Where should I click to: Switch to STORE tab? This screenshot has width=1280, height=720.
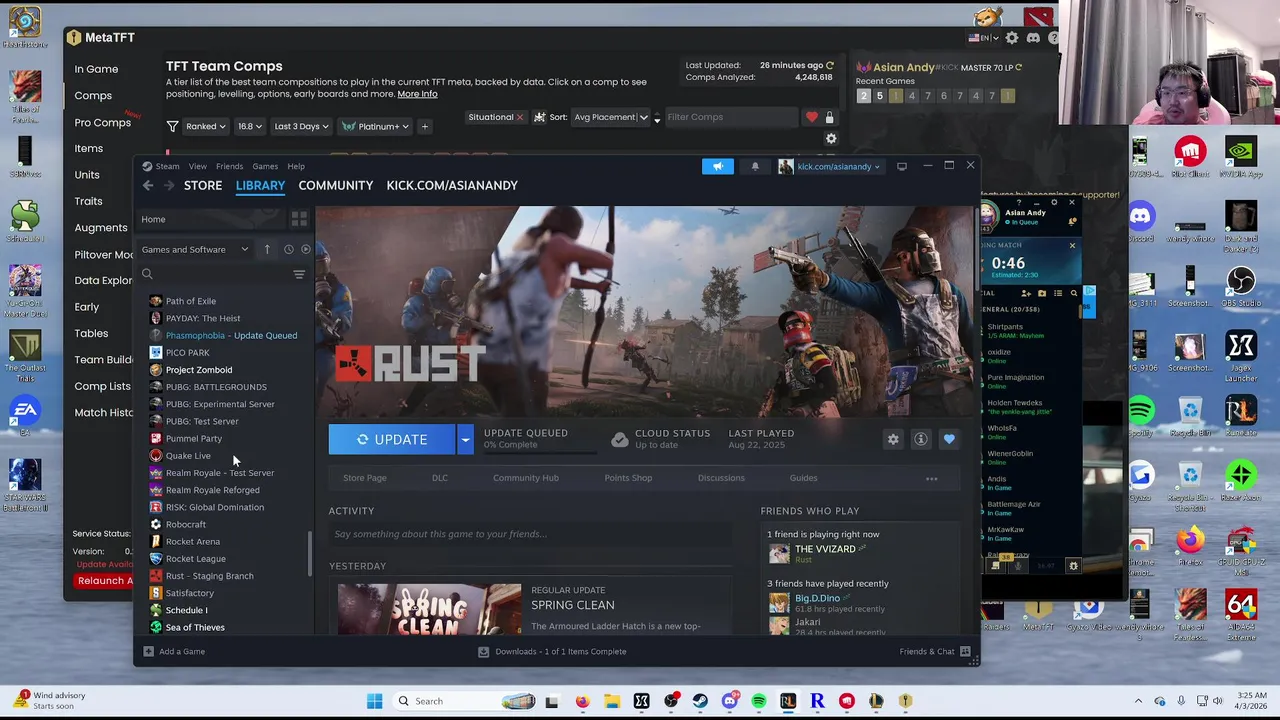203,185
